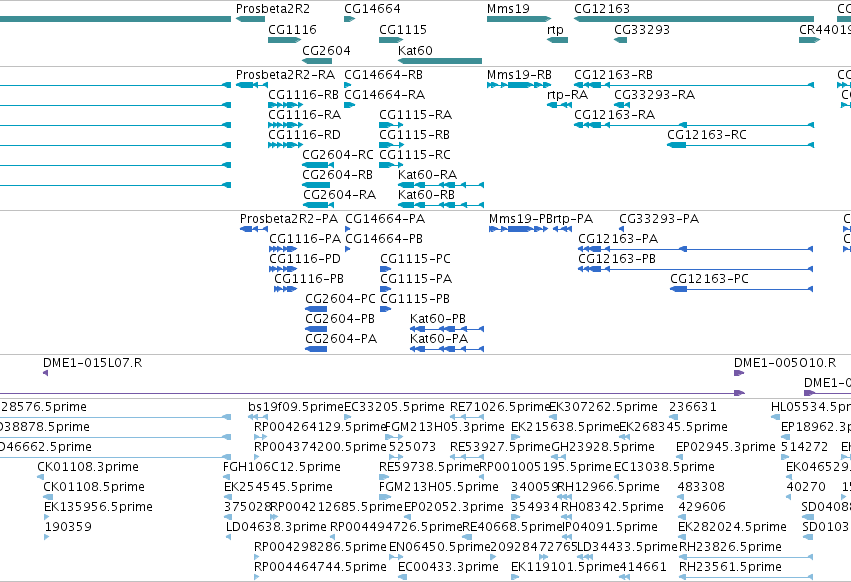Click the CG12163-RC transcript label

coord(707,135)
